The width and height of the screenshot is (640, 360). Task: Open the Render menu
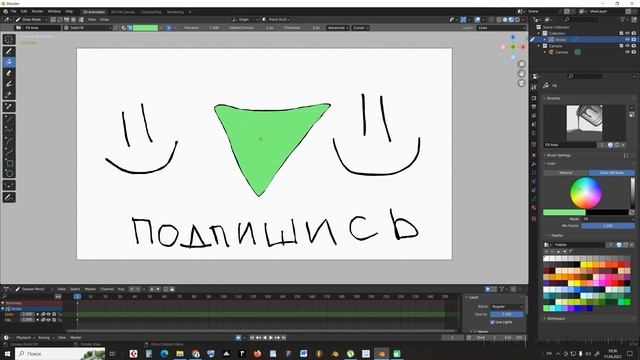tap(37, 11)
